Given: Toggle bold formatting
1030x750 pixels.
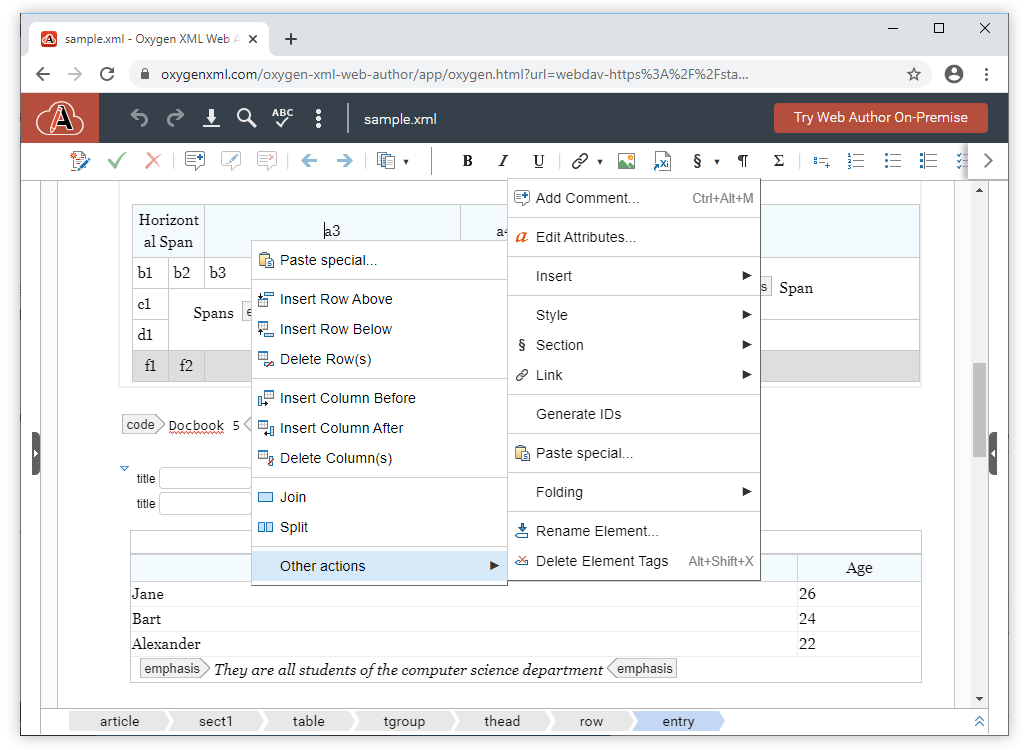Looking at the screenshot, I should (x=468, y=161).
